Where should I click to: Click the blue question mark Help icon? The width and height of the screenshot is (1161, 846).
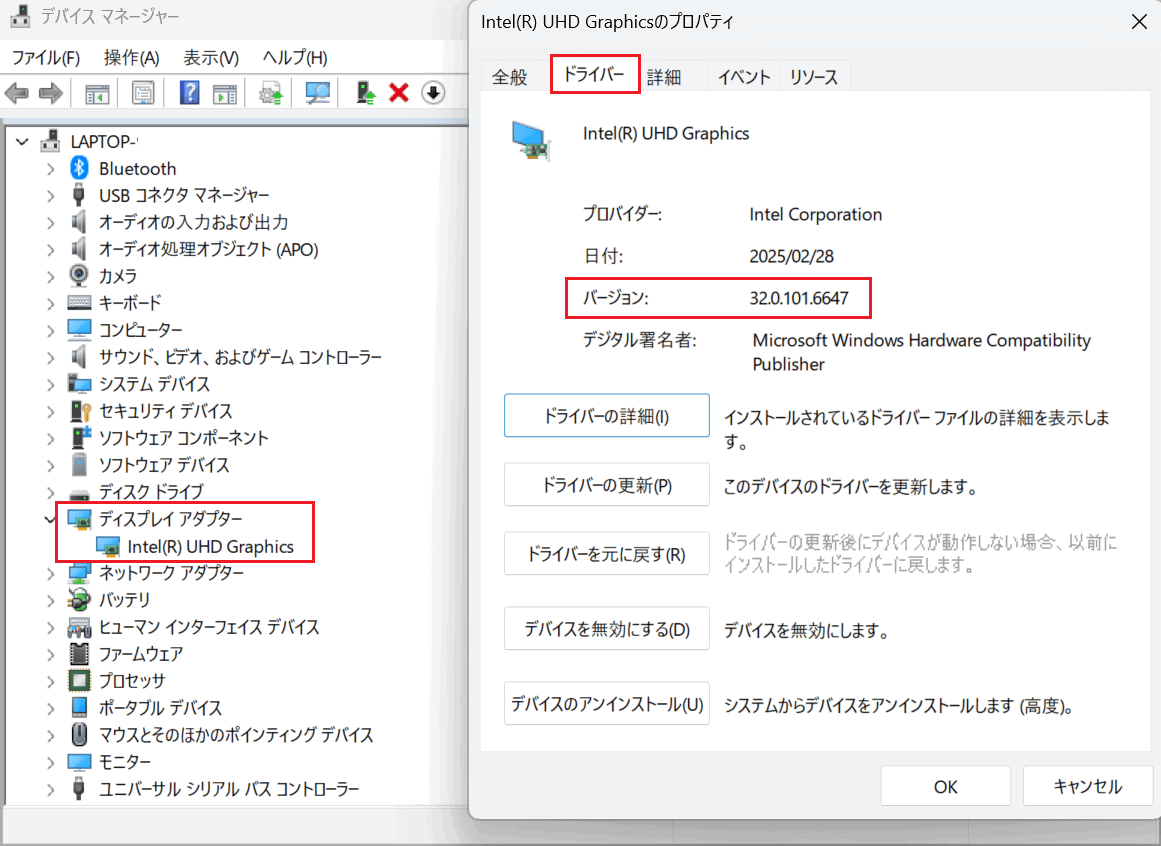click(x=190, y=93)
